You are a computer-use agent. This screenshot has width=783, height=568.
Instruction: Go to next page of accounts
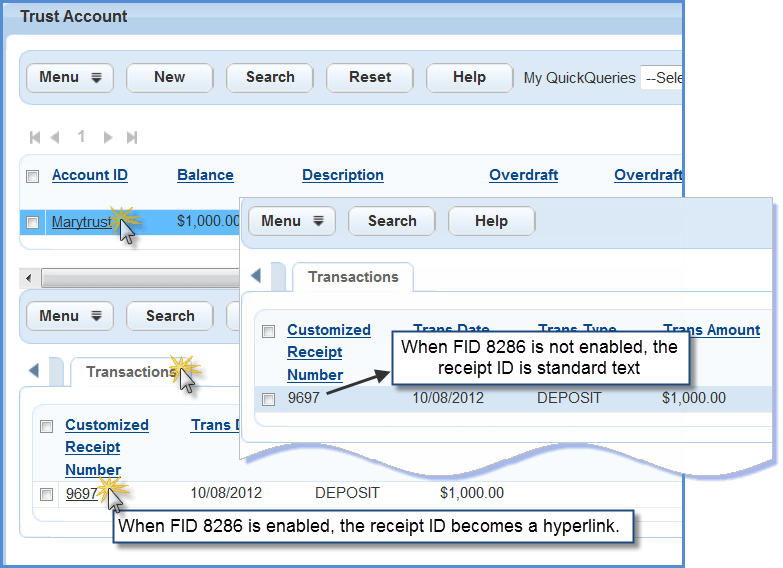(108, 137)
